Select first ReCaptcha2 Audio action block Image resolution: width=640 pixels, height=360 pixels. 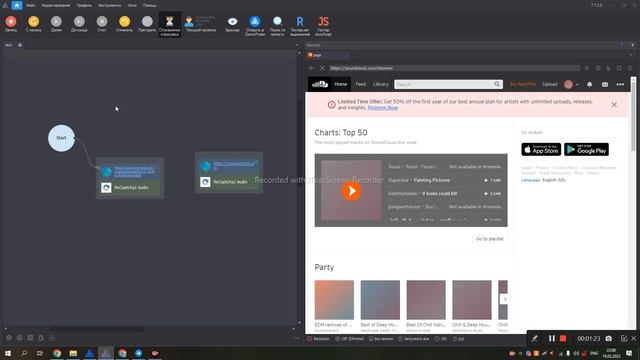tap(130, 187)
